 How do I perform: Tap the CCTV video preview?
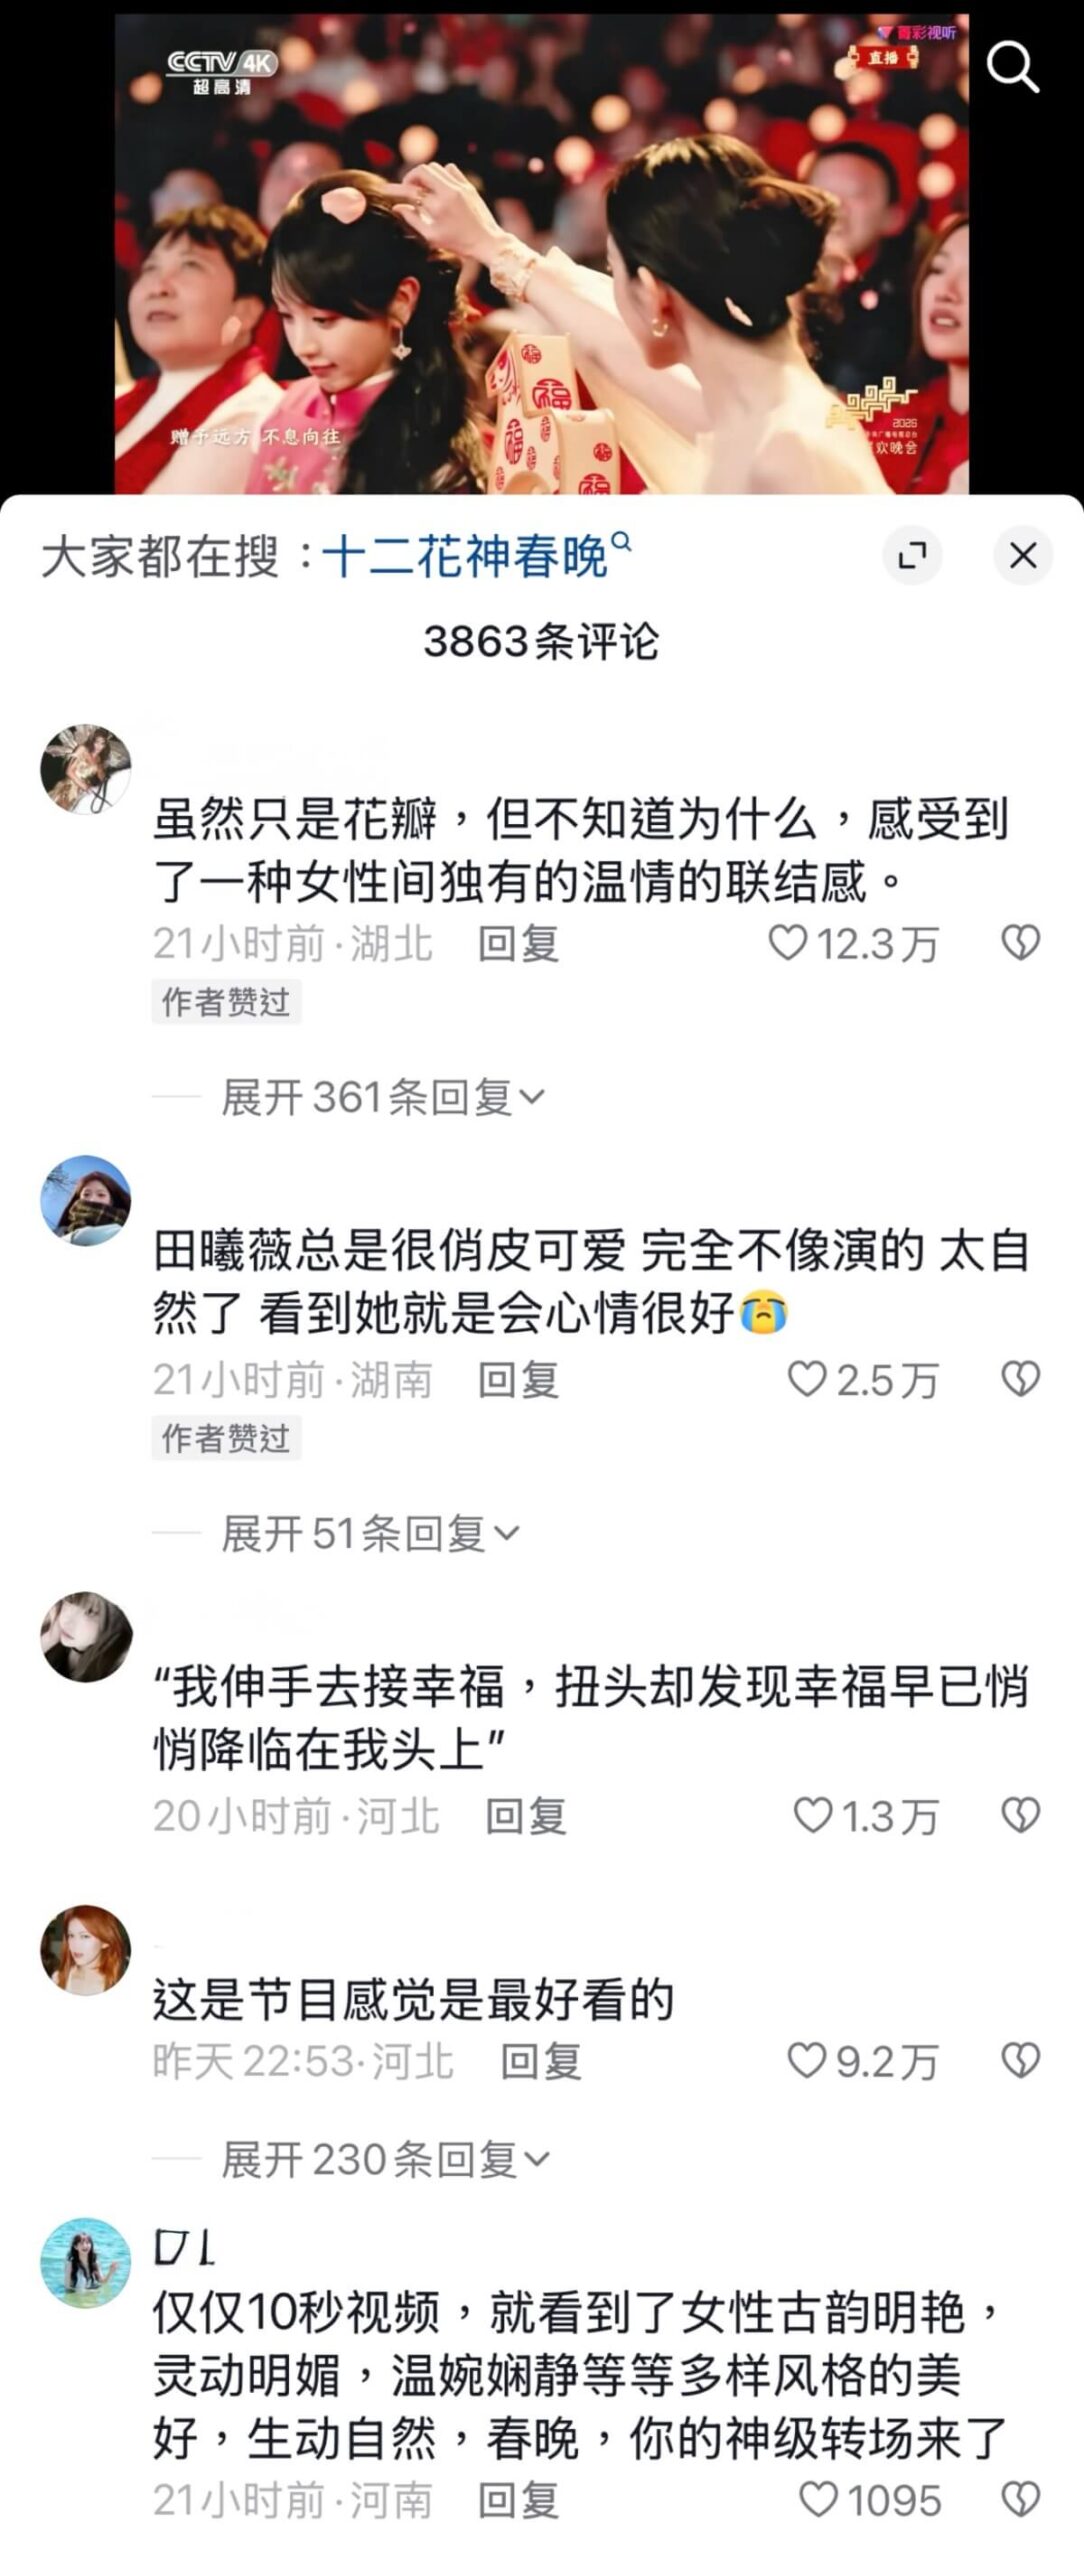pos(542,254)
